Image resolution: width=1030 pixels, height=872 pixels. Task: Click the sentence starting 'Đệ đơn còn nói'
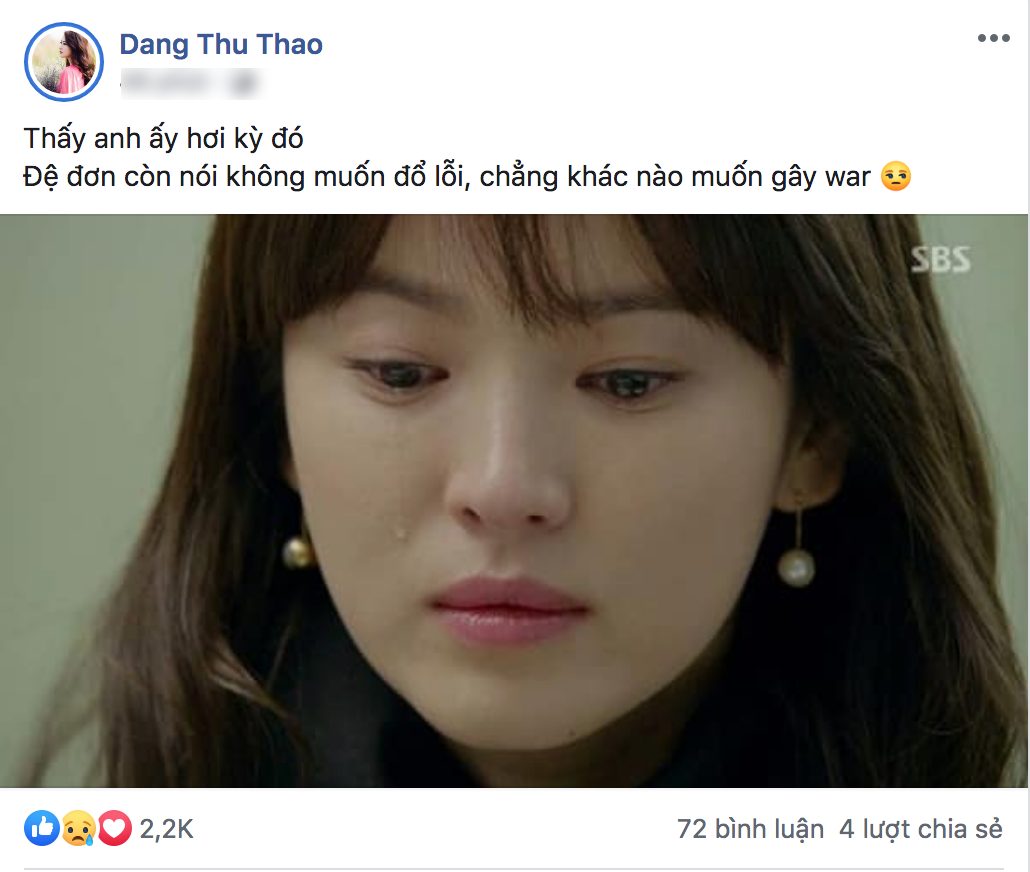click(447, 177)
